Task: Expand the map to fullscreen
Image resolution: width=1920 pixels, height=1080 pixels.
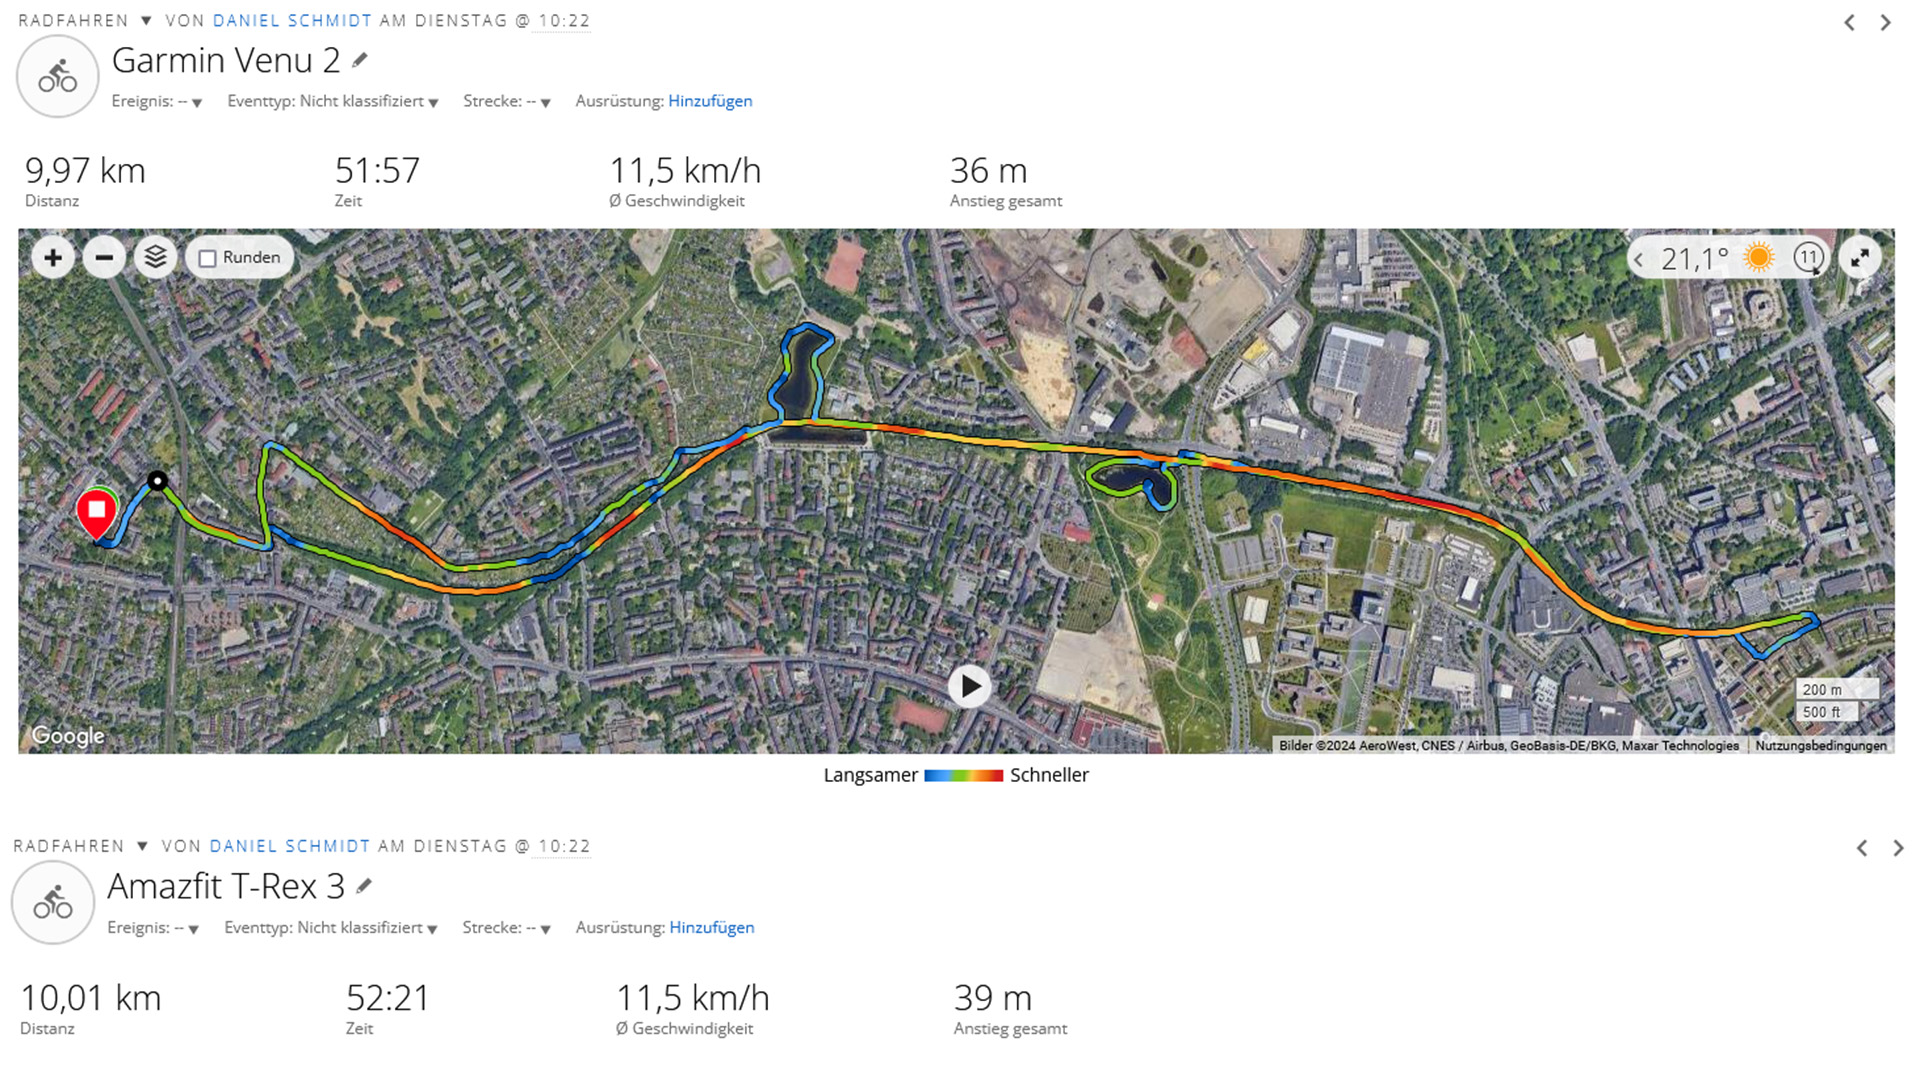Action: coord(1860,259)
